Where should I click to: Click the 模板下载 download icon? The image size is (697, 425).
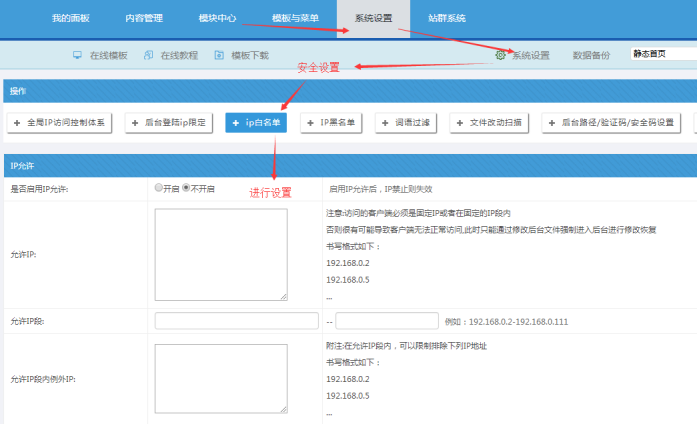coord(219,55)
